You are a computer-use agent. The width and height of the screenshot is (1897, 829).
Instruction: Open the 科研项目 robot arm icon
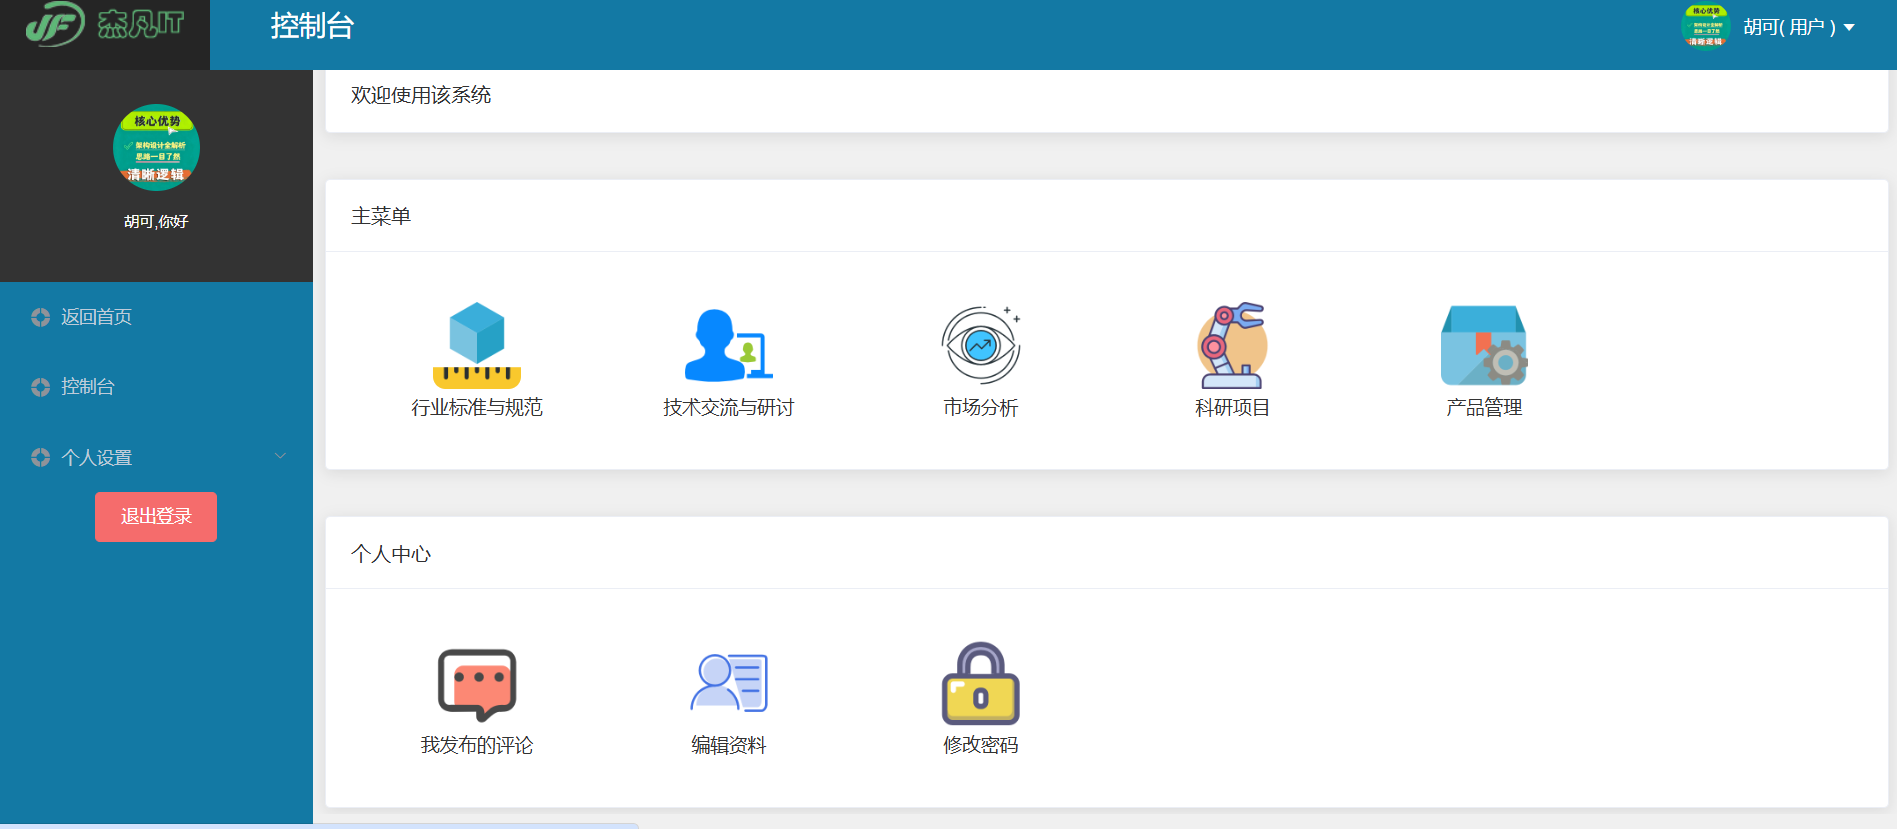click(x=1232, y=346)
